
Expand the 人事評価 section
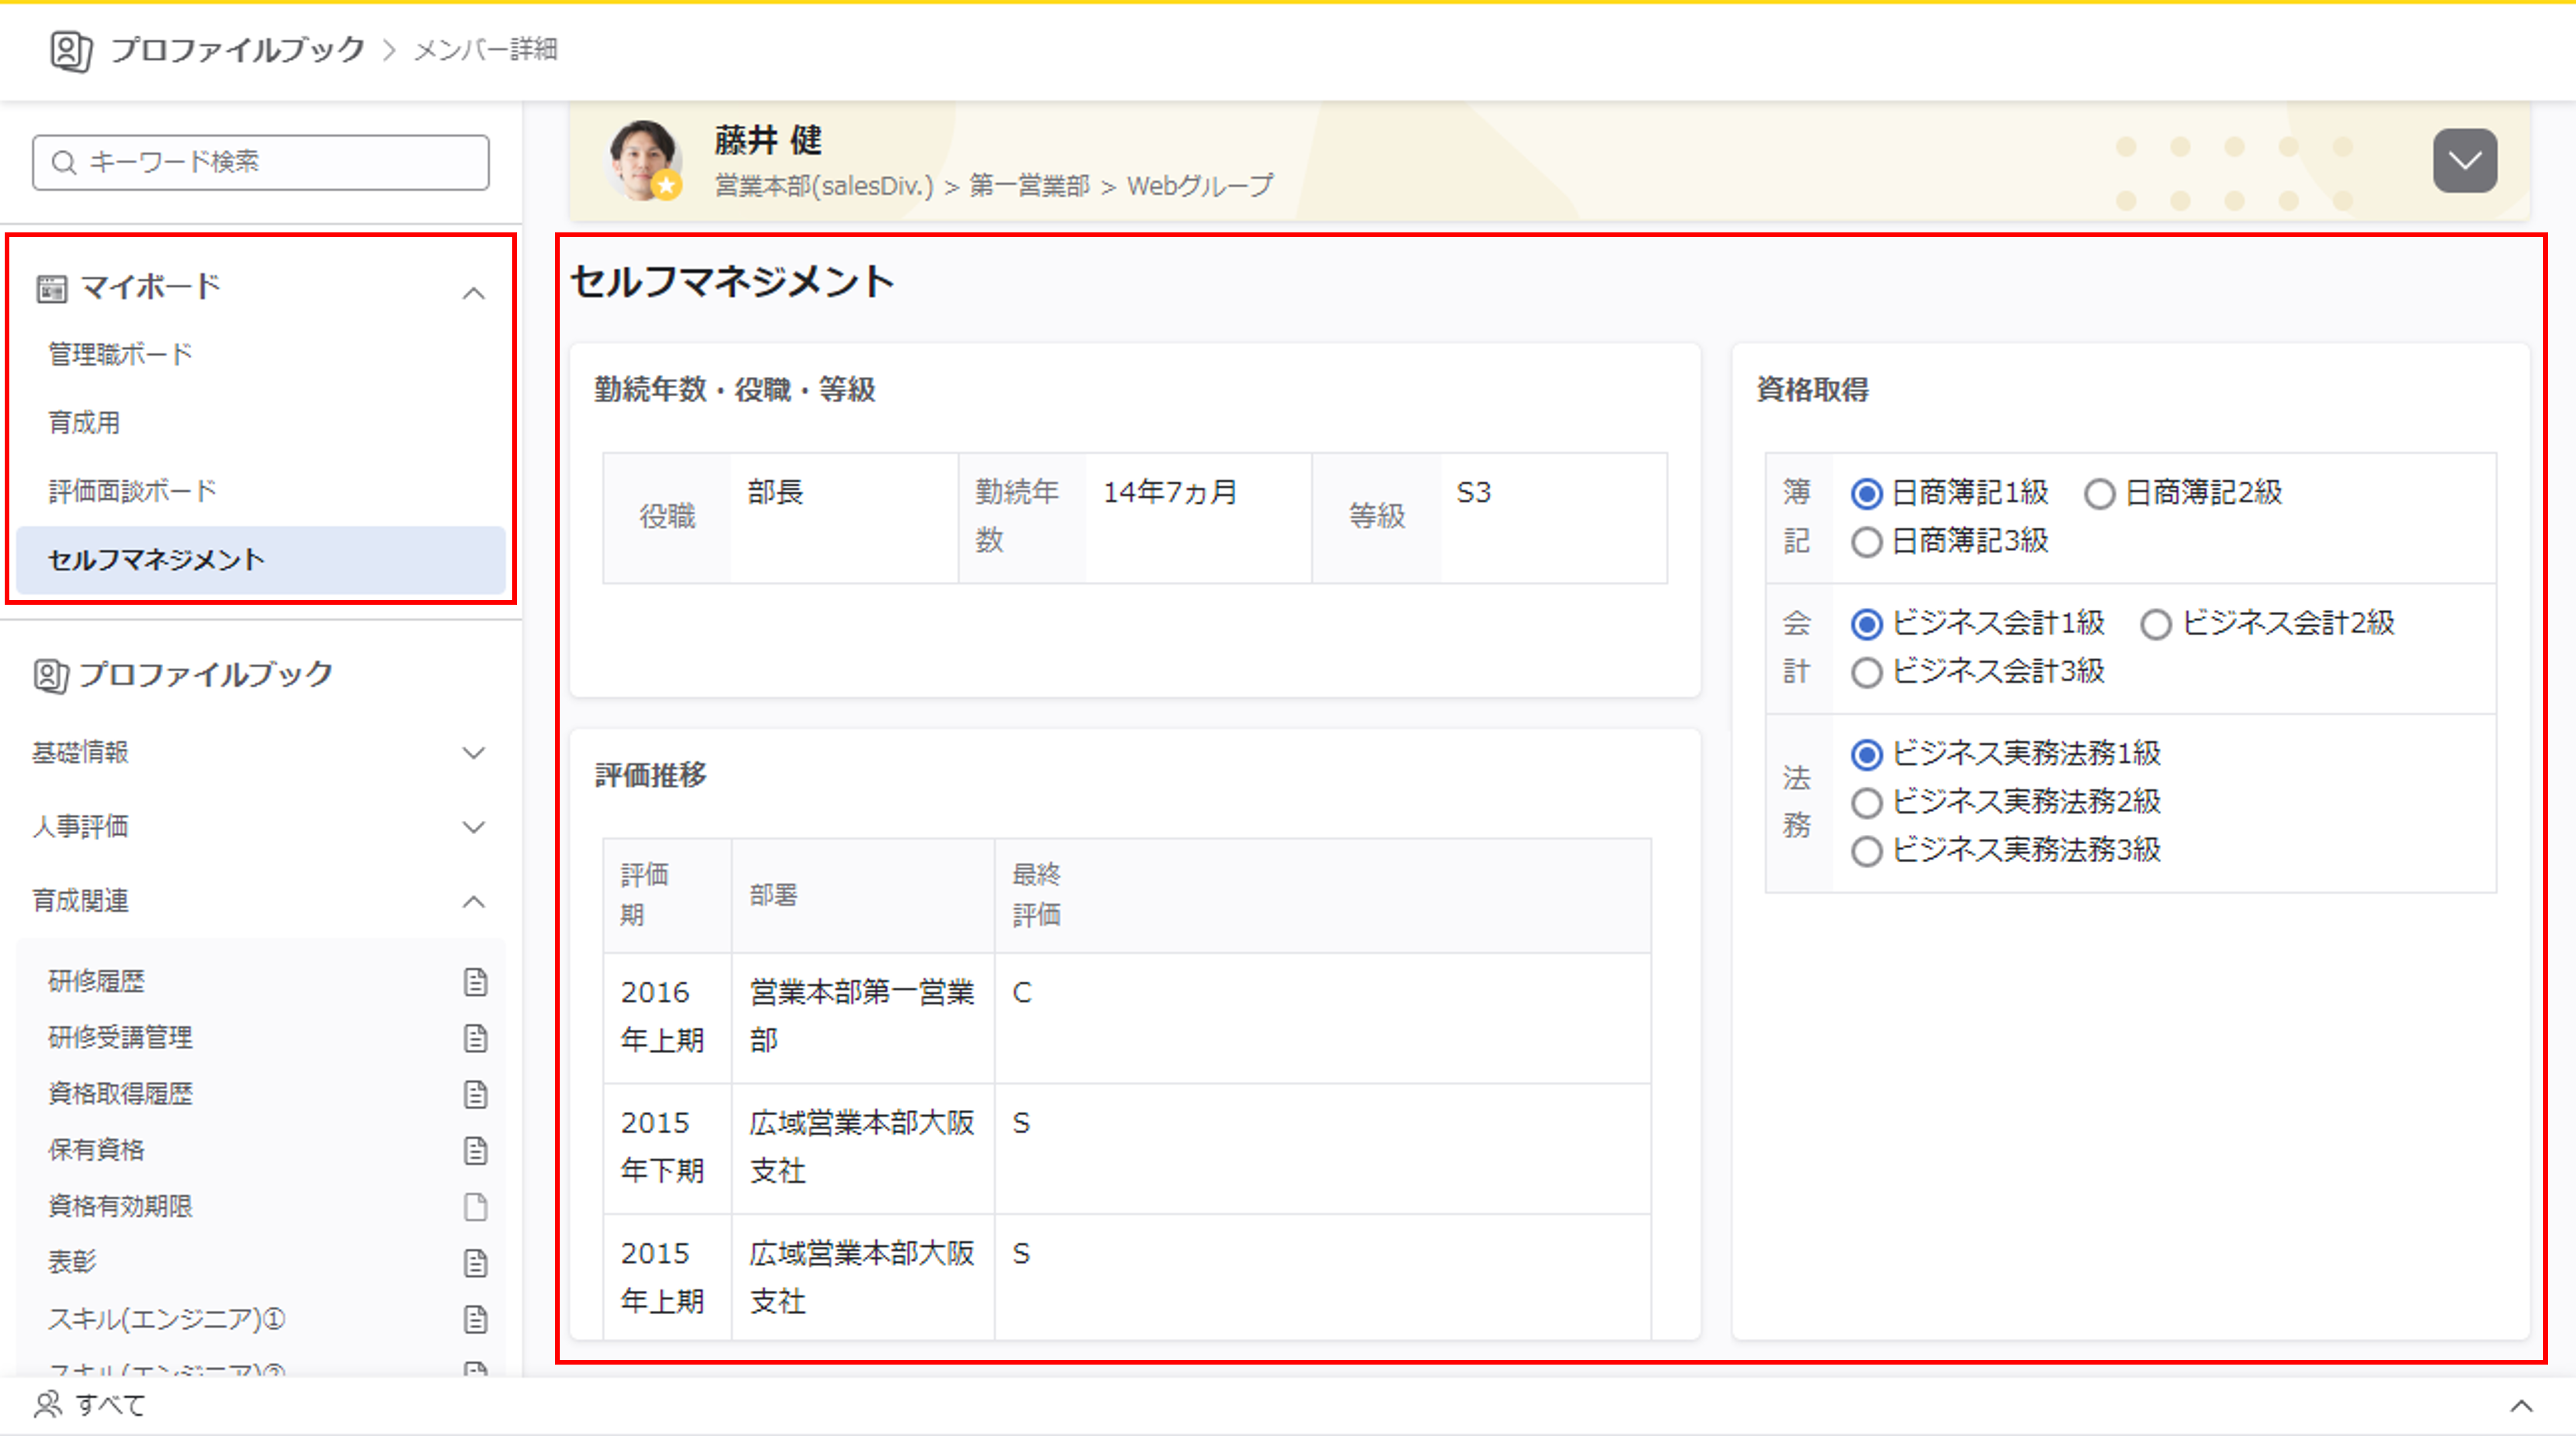(476, 828)
